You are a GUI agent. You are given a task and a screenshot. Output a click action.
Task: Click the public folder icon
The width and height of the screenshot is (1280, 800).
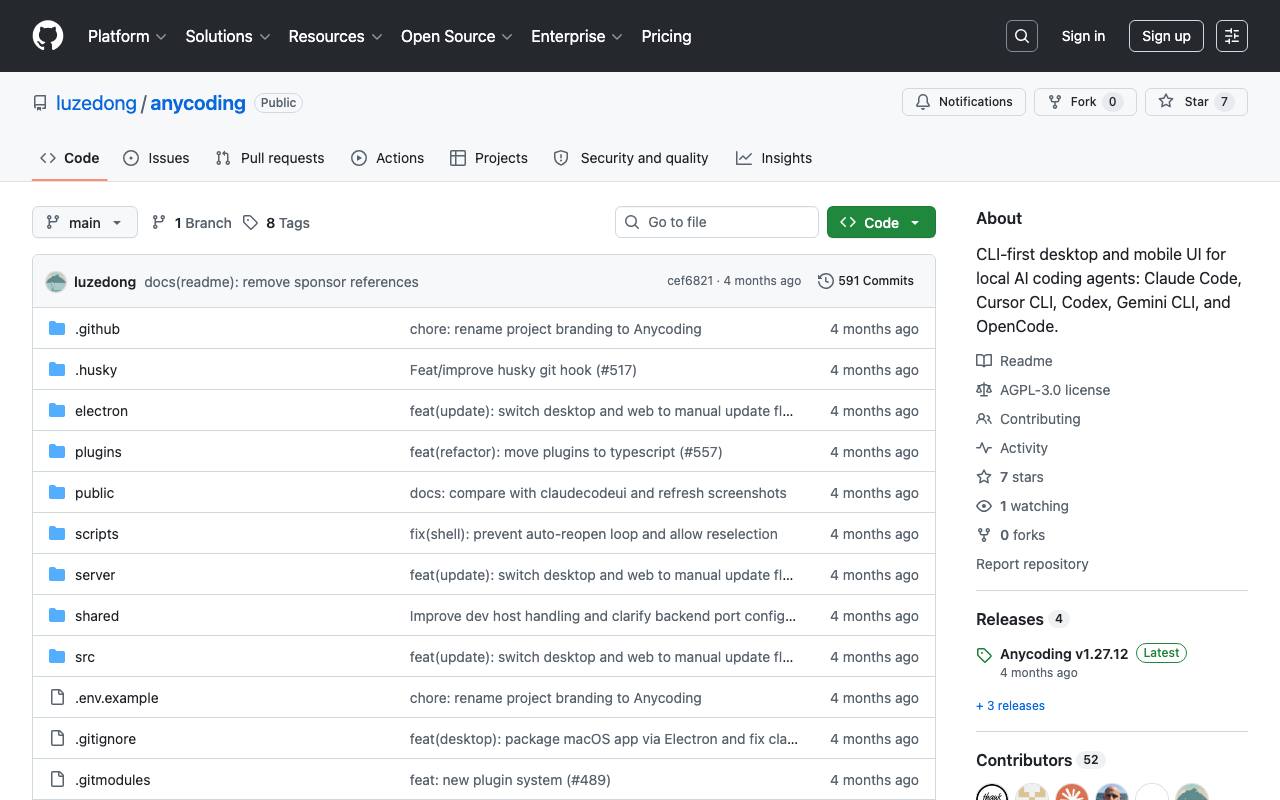tap(57, 493)
